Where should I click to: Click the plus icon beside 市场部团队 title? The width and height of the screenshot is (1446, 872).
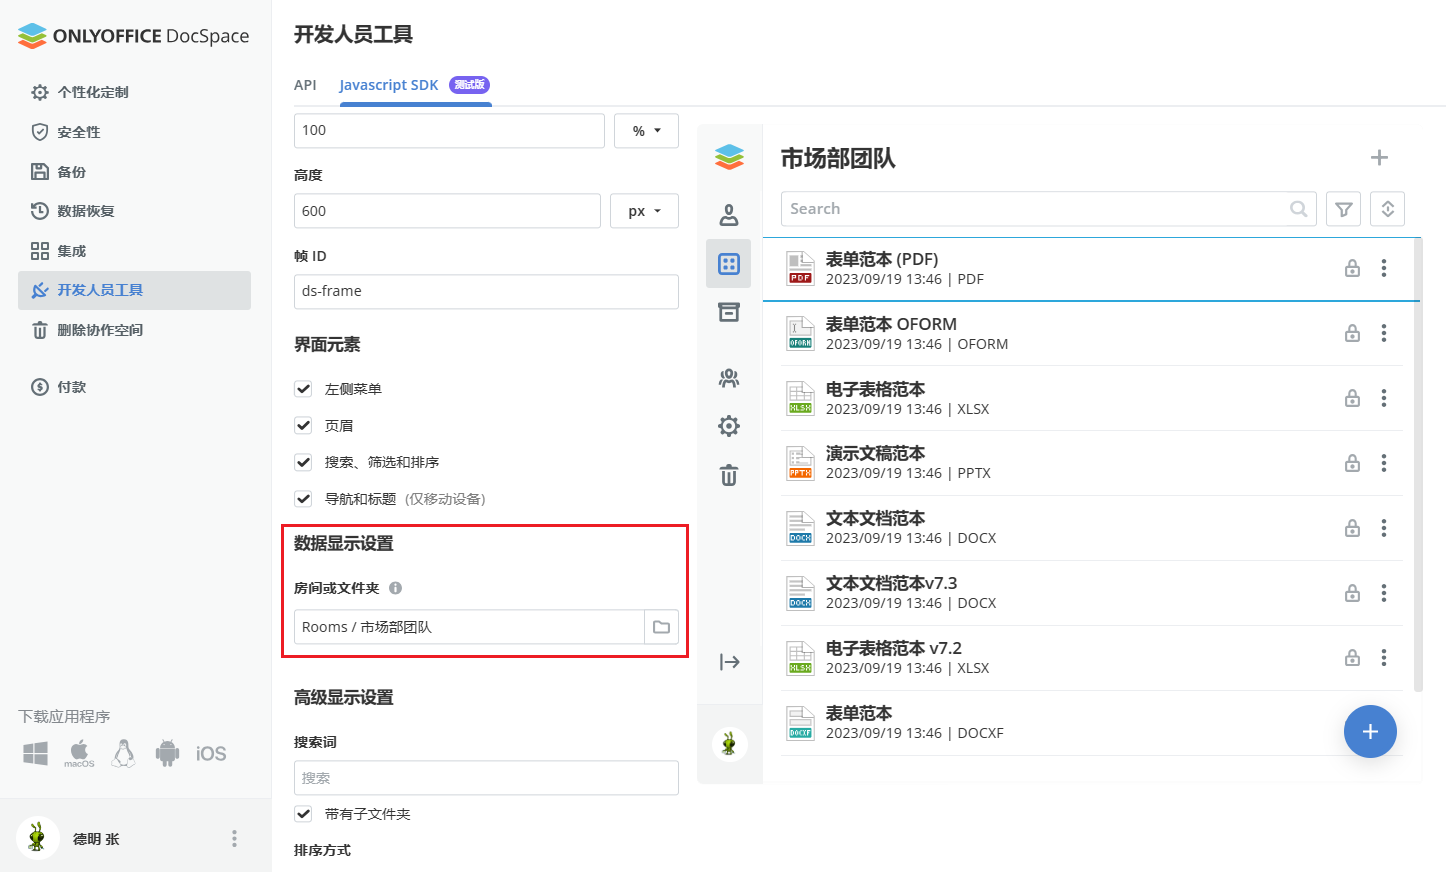click(1379, 158)
